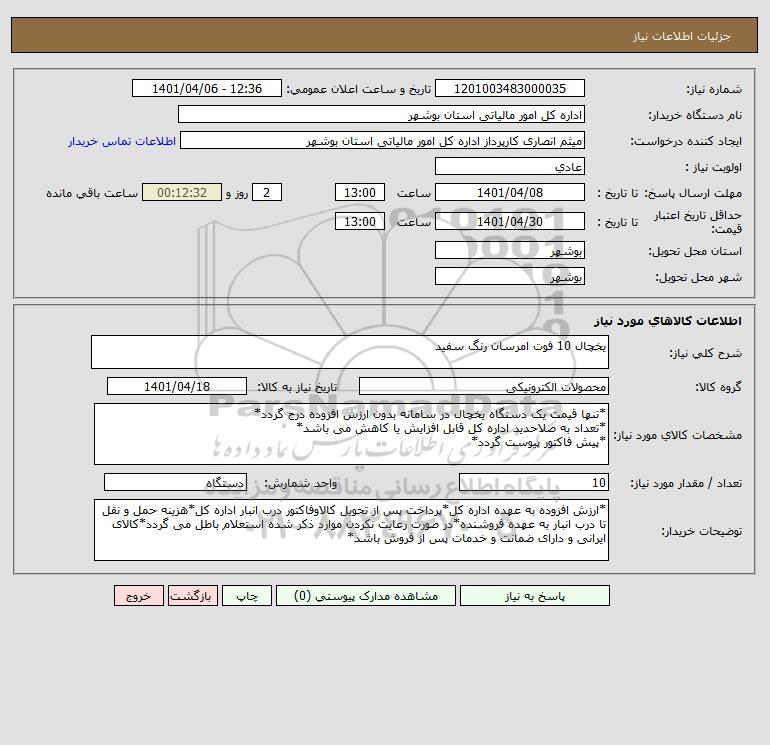Click the شرح کلی نیاز label
The image size is (770, 745).
[x=706, y=353]
